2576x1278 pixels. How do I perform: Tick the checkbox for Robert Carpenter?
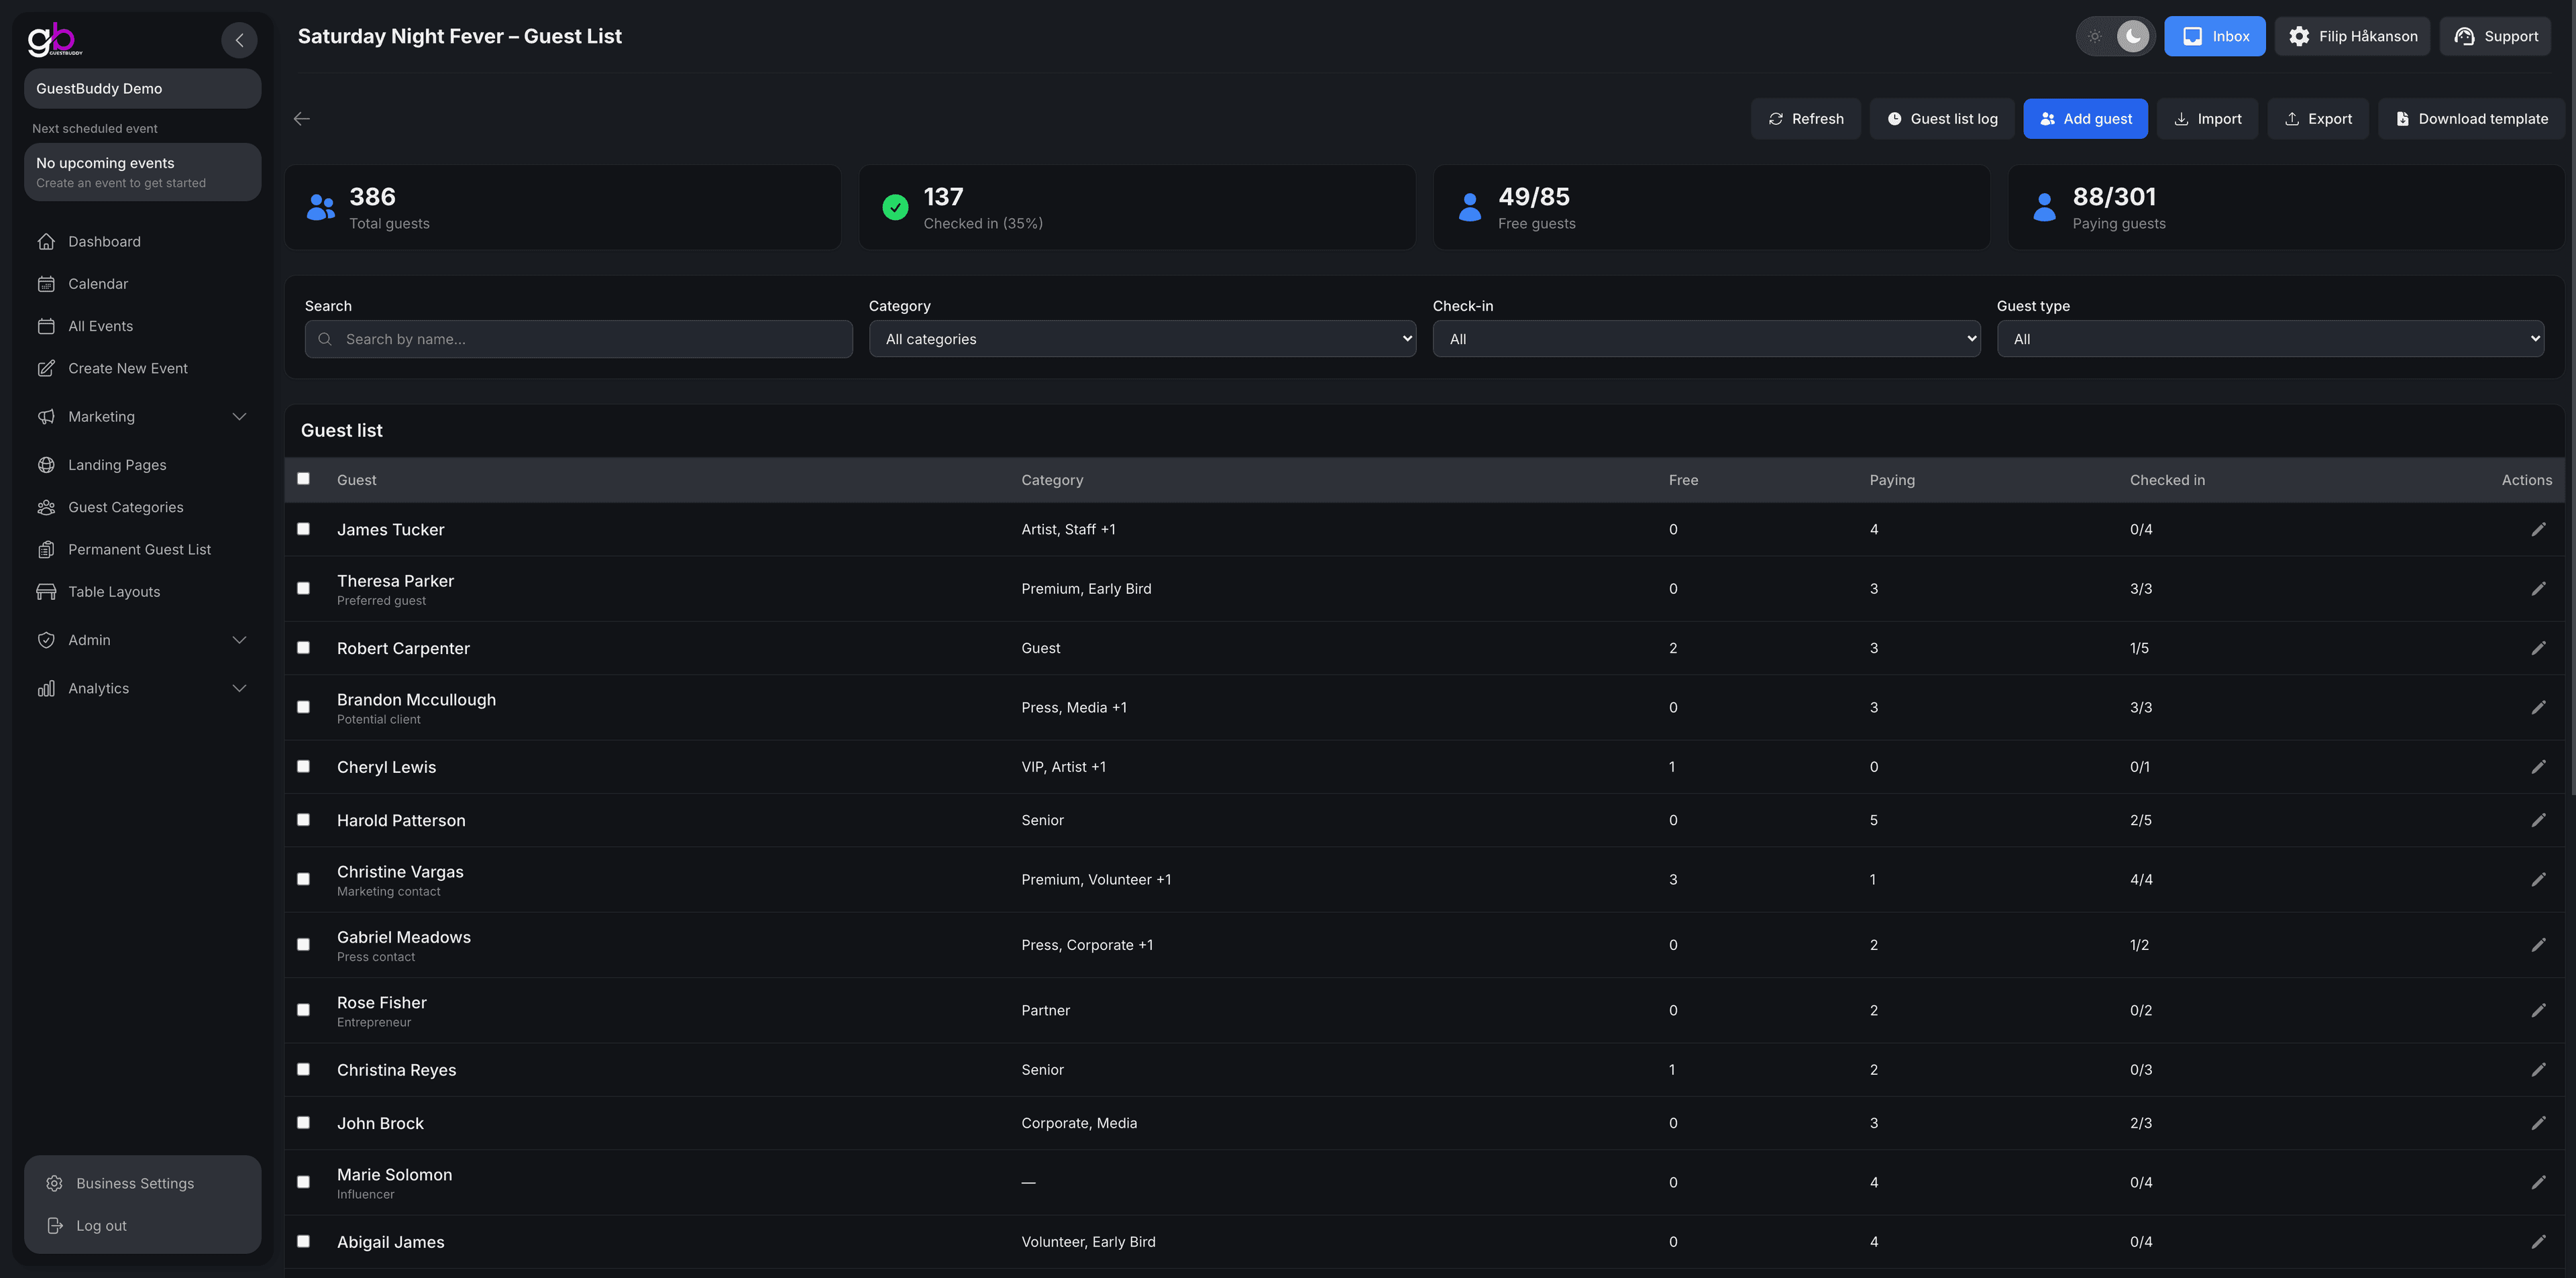[304, 648]
